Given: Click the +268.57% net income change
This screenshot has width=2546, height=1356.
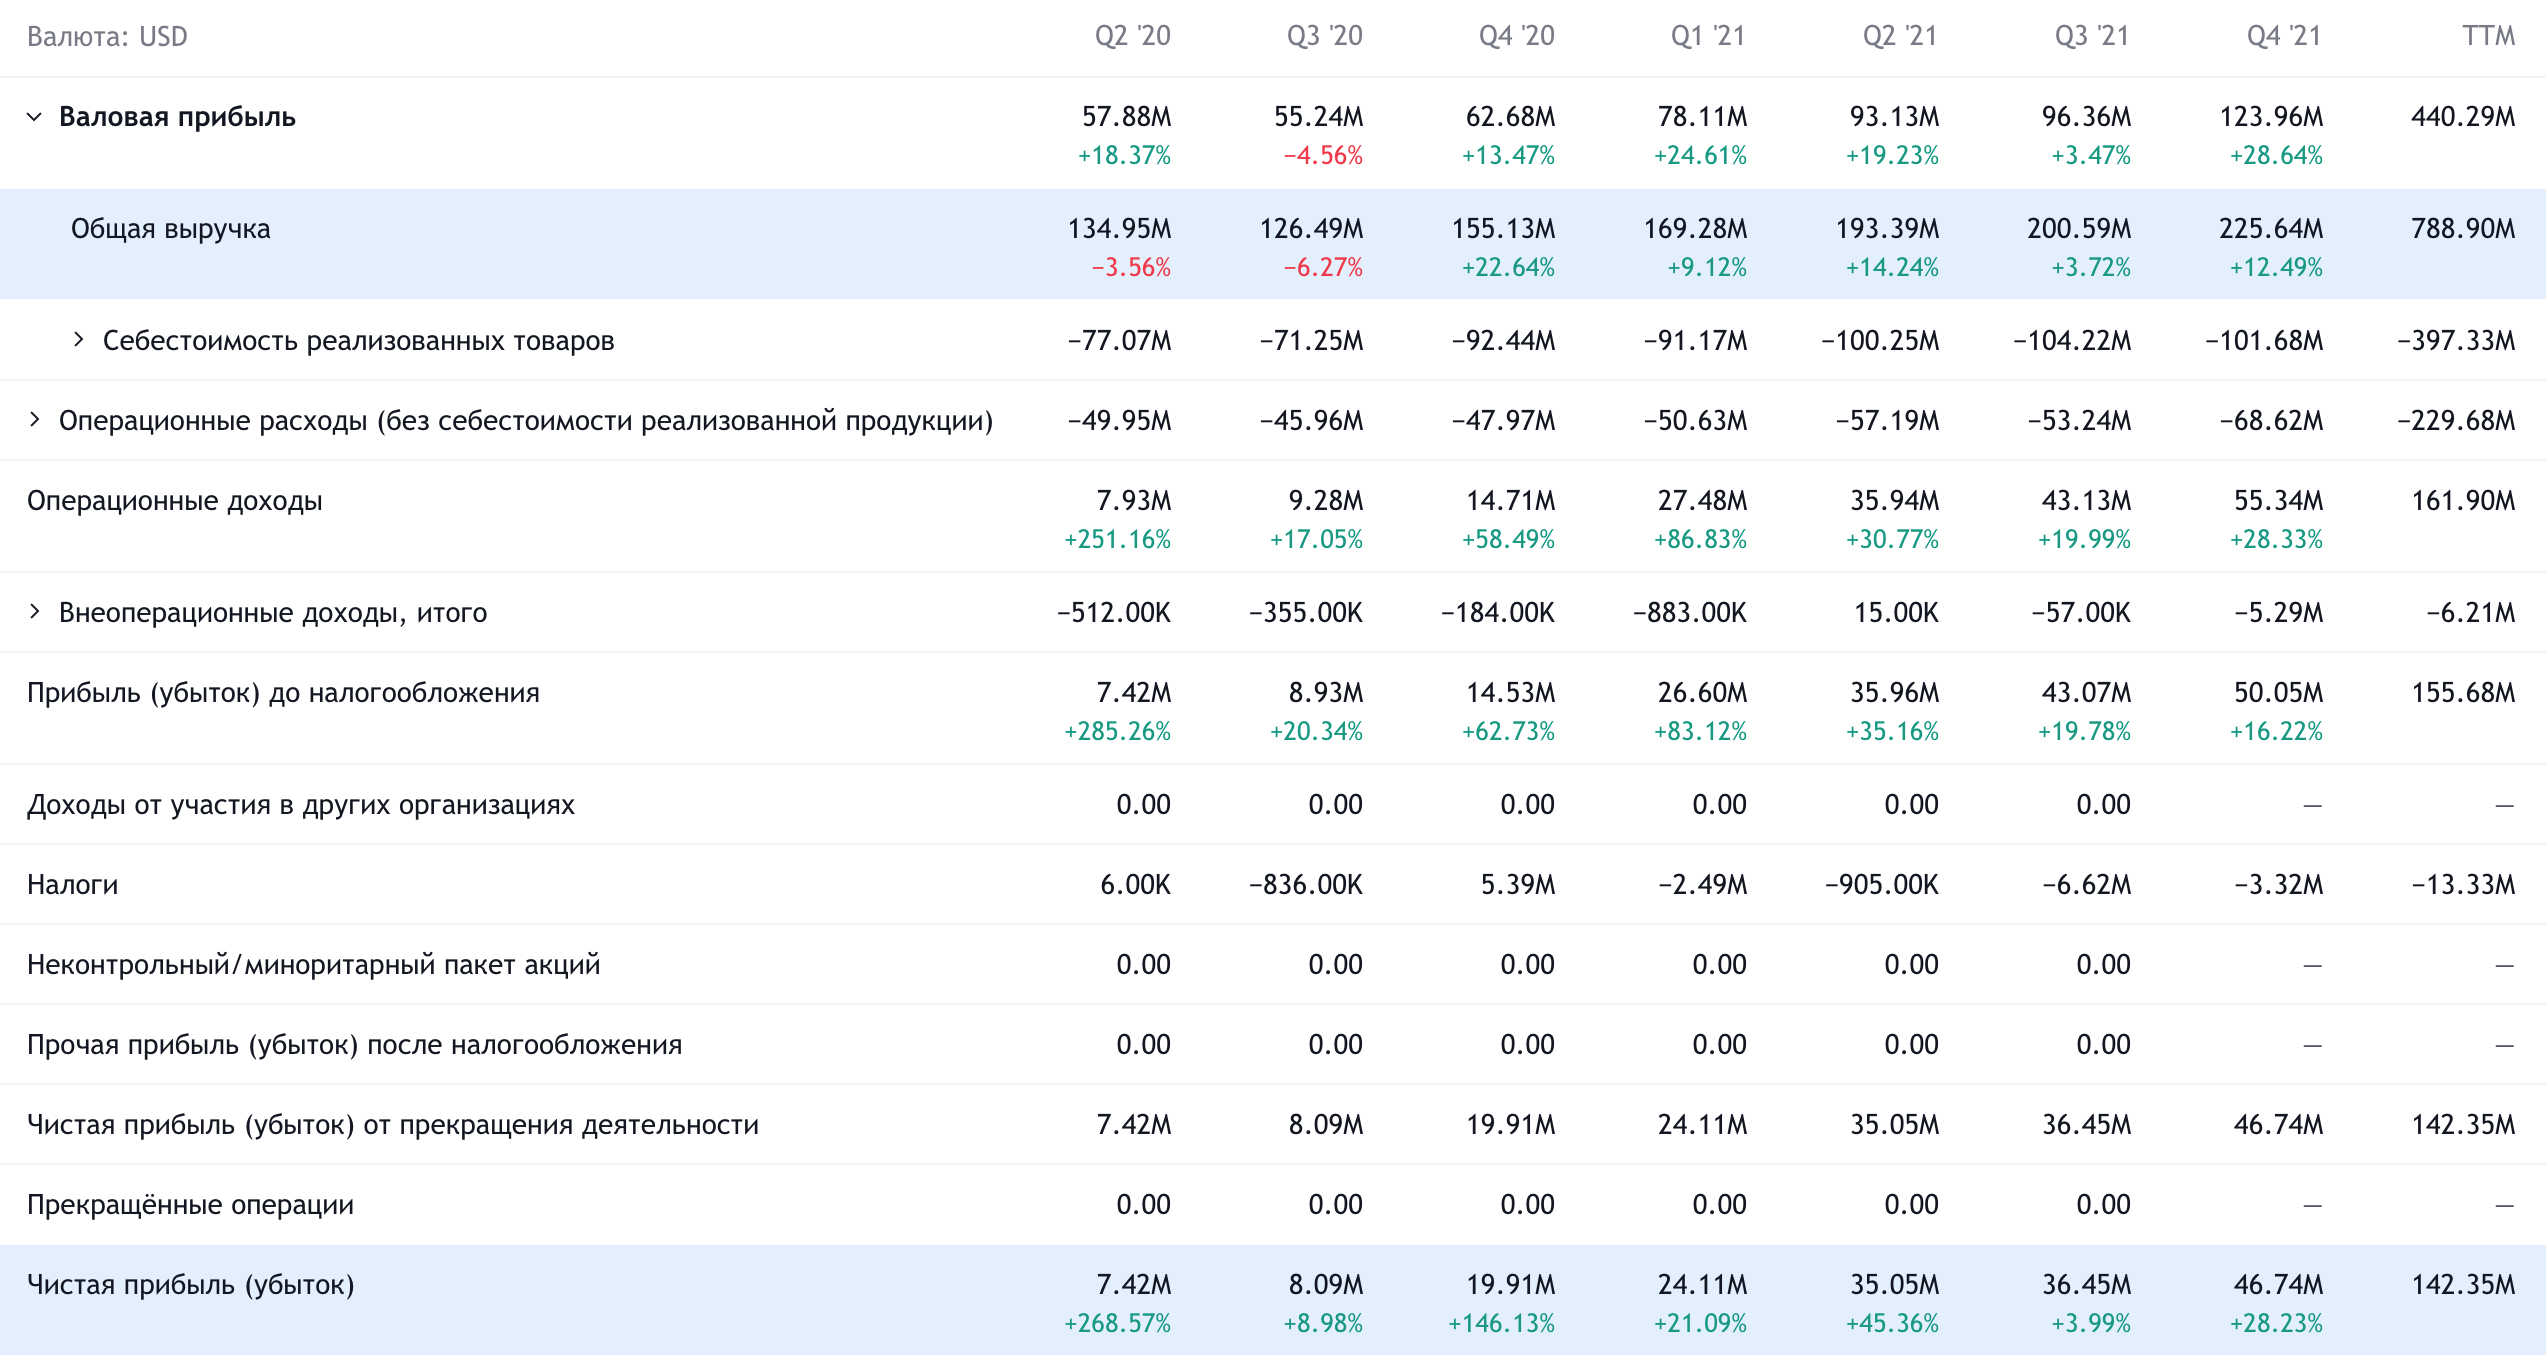Looking at the screenshot, I should pyautogui.click(x=1117, y=1324).
